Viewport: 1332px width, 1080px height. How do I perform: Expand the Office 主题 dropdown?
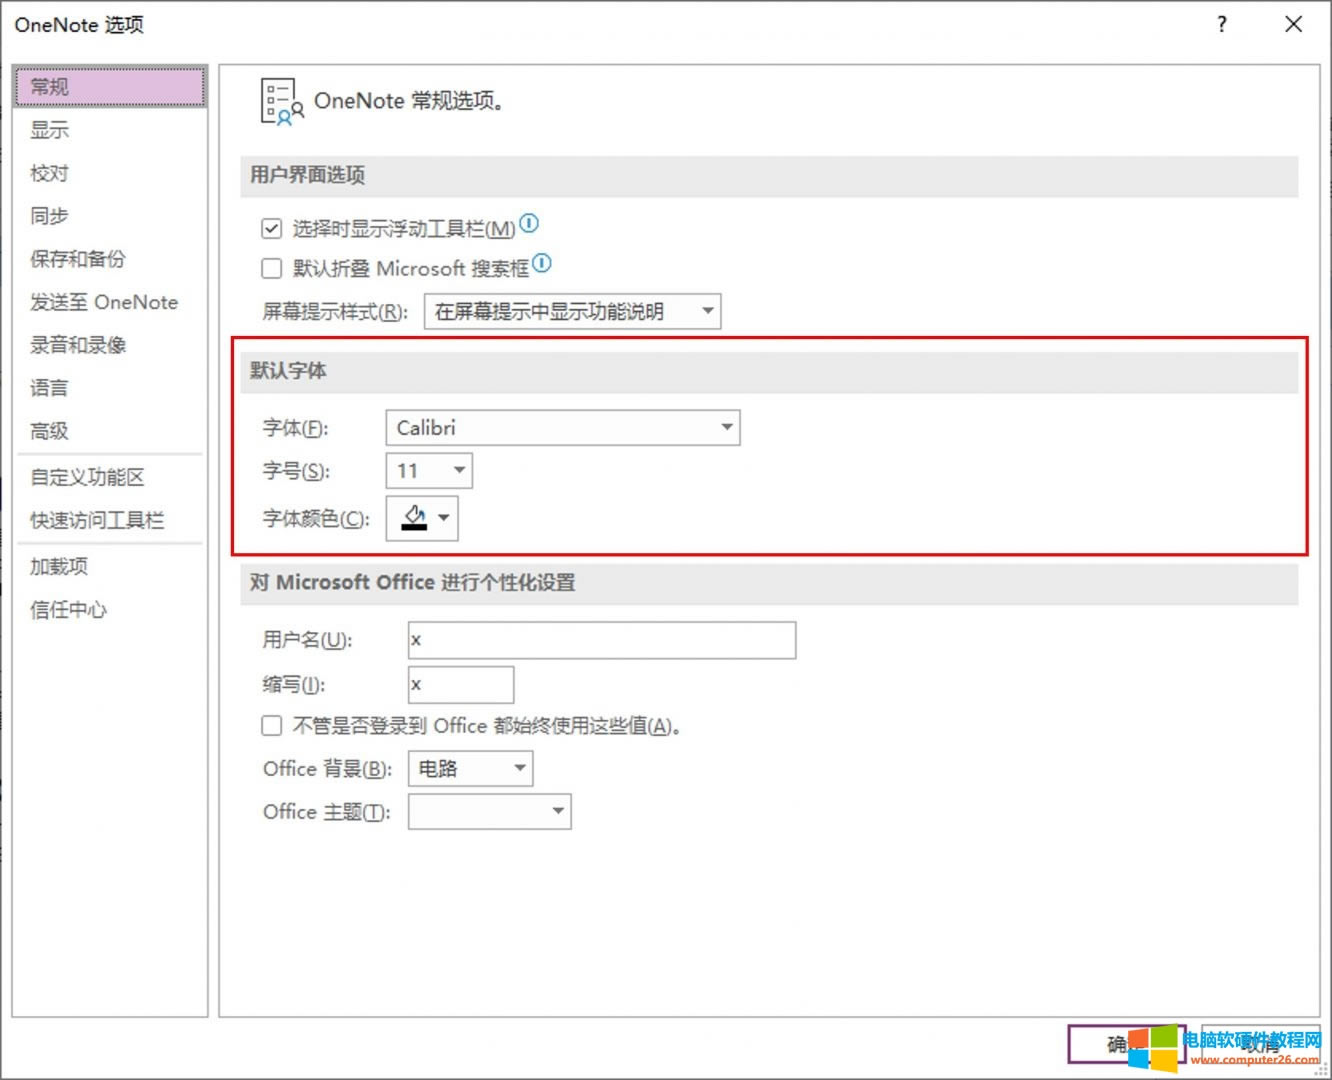(489, 811)
